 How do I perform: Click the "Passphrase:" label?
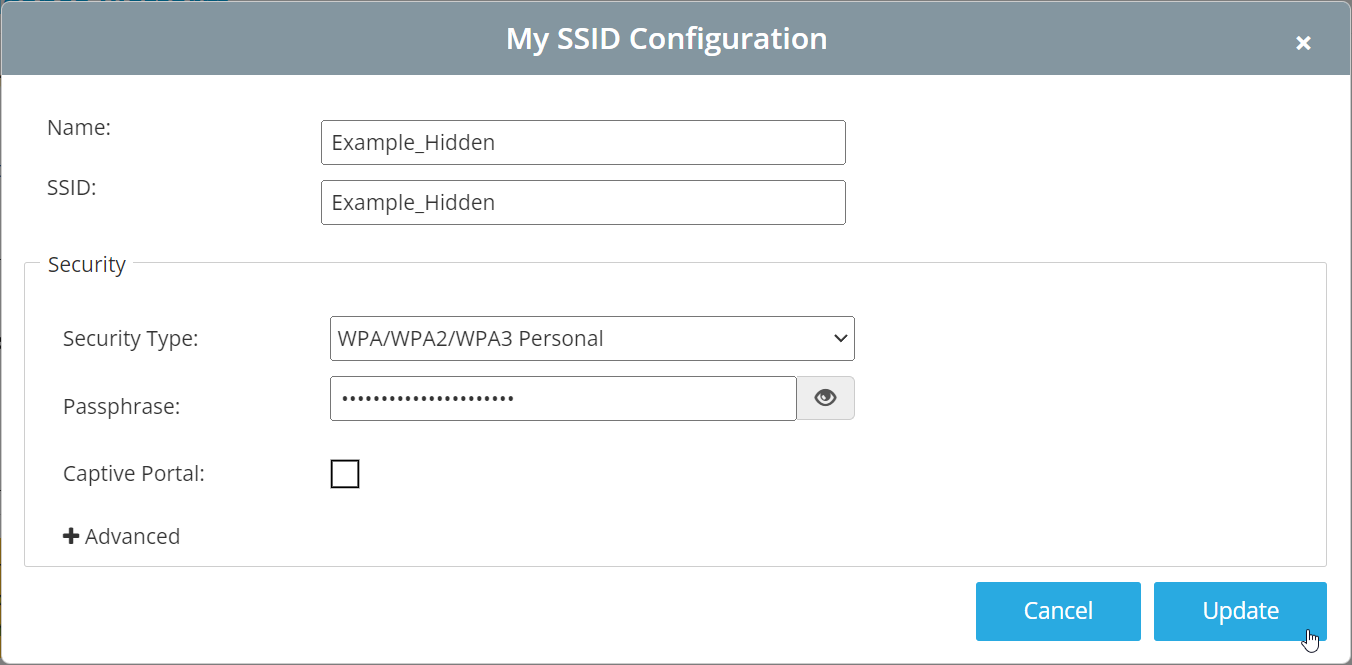coord(121,406)
